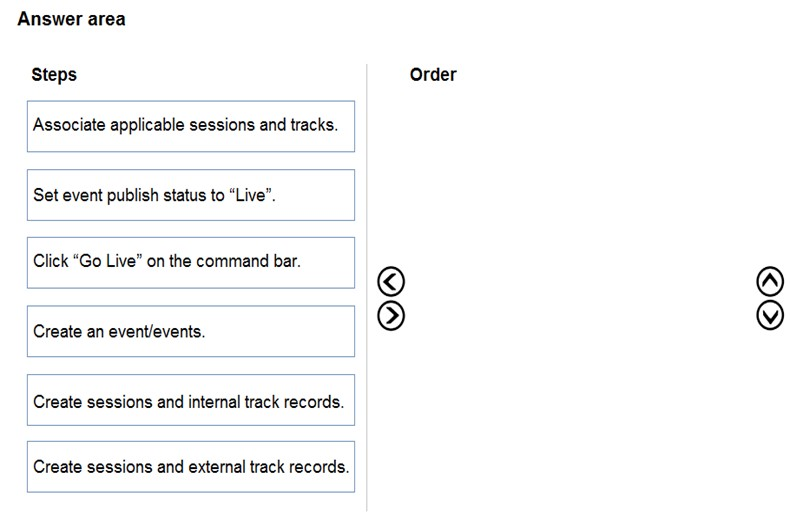
Task: Select 'Associate applicable sessions and tracks' step
Action: point(191,126)
